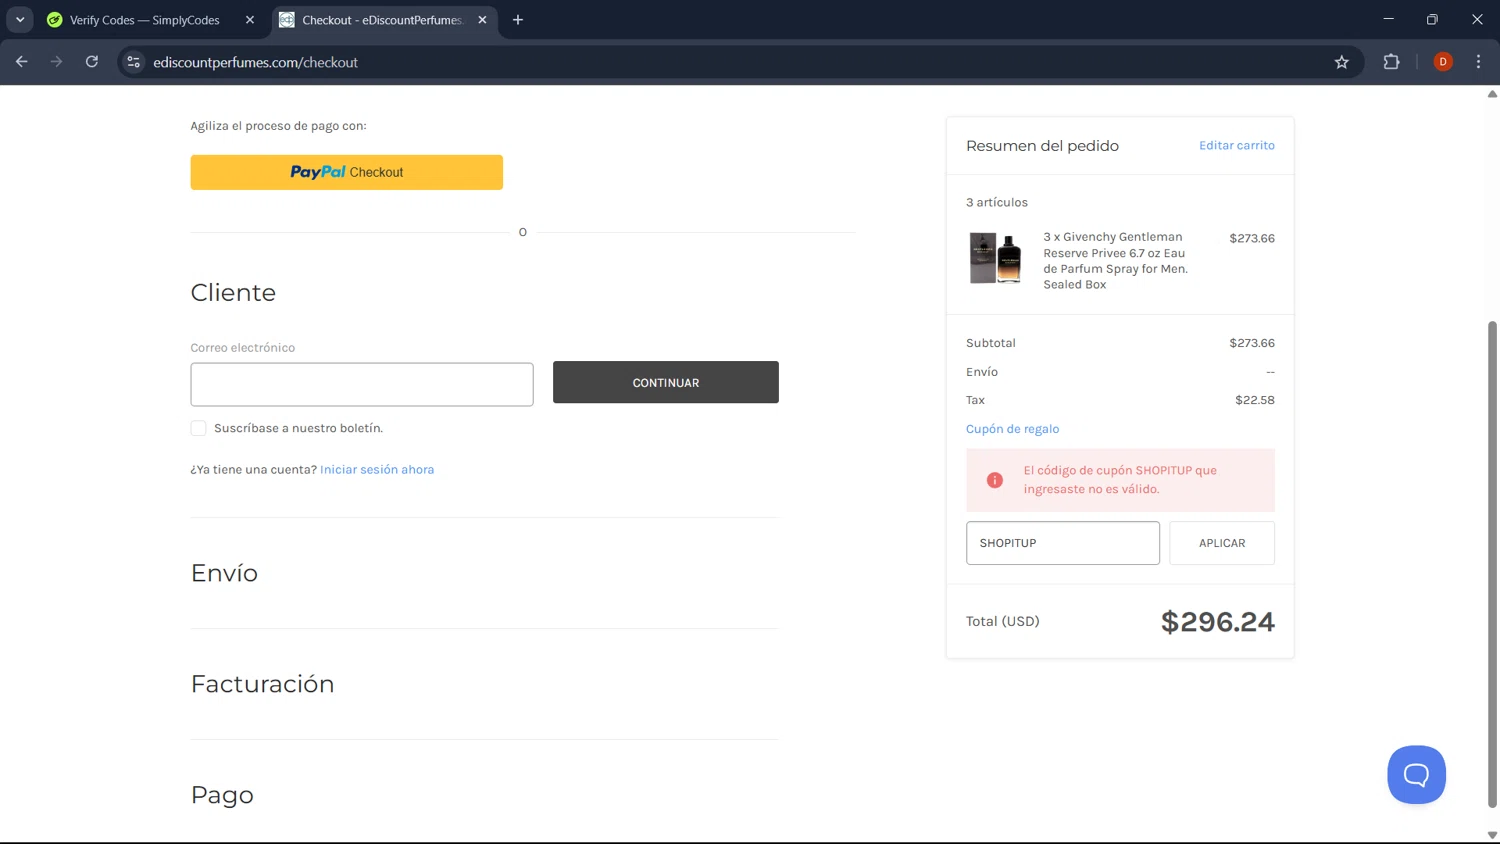
Task: Click the Pago section heading
Action: (x=222, y=796)
